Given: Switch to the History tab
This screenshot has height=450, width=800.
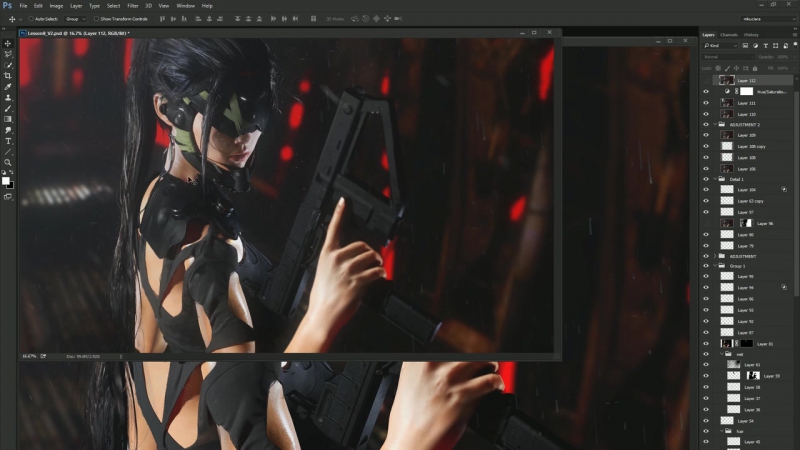Looking at the screenshot, I should click(751, 35).
